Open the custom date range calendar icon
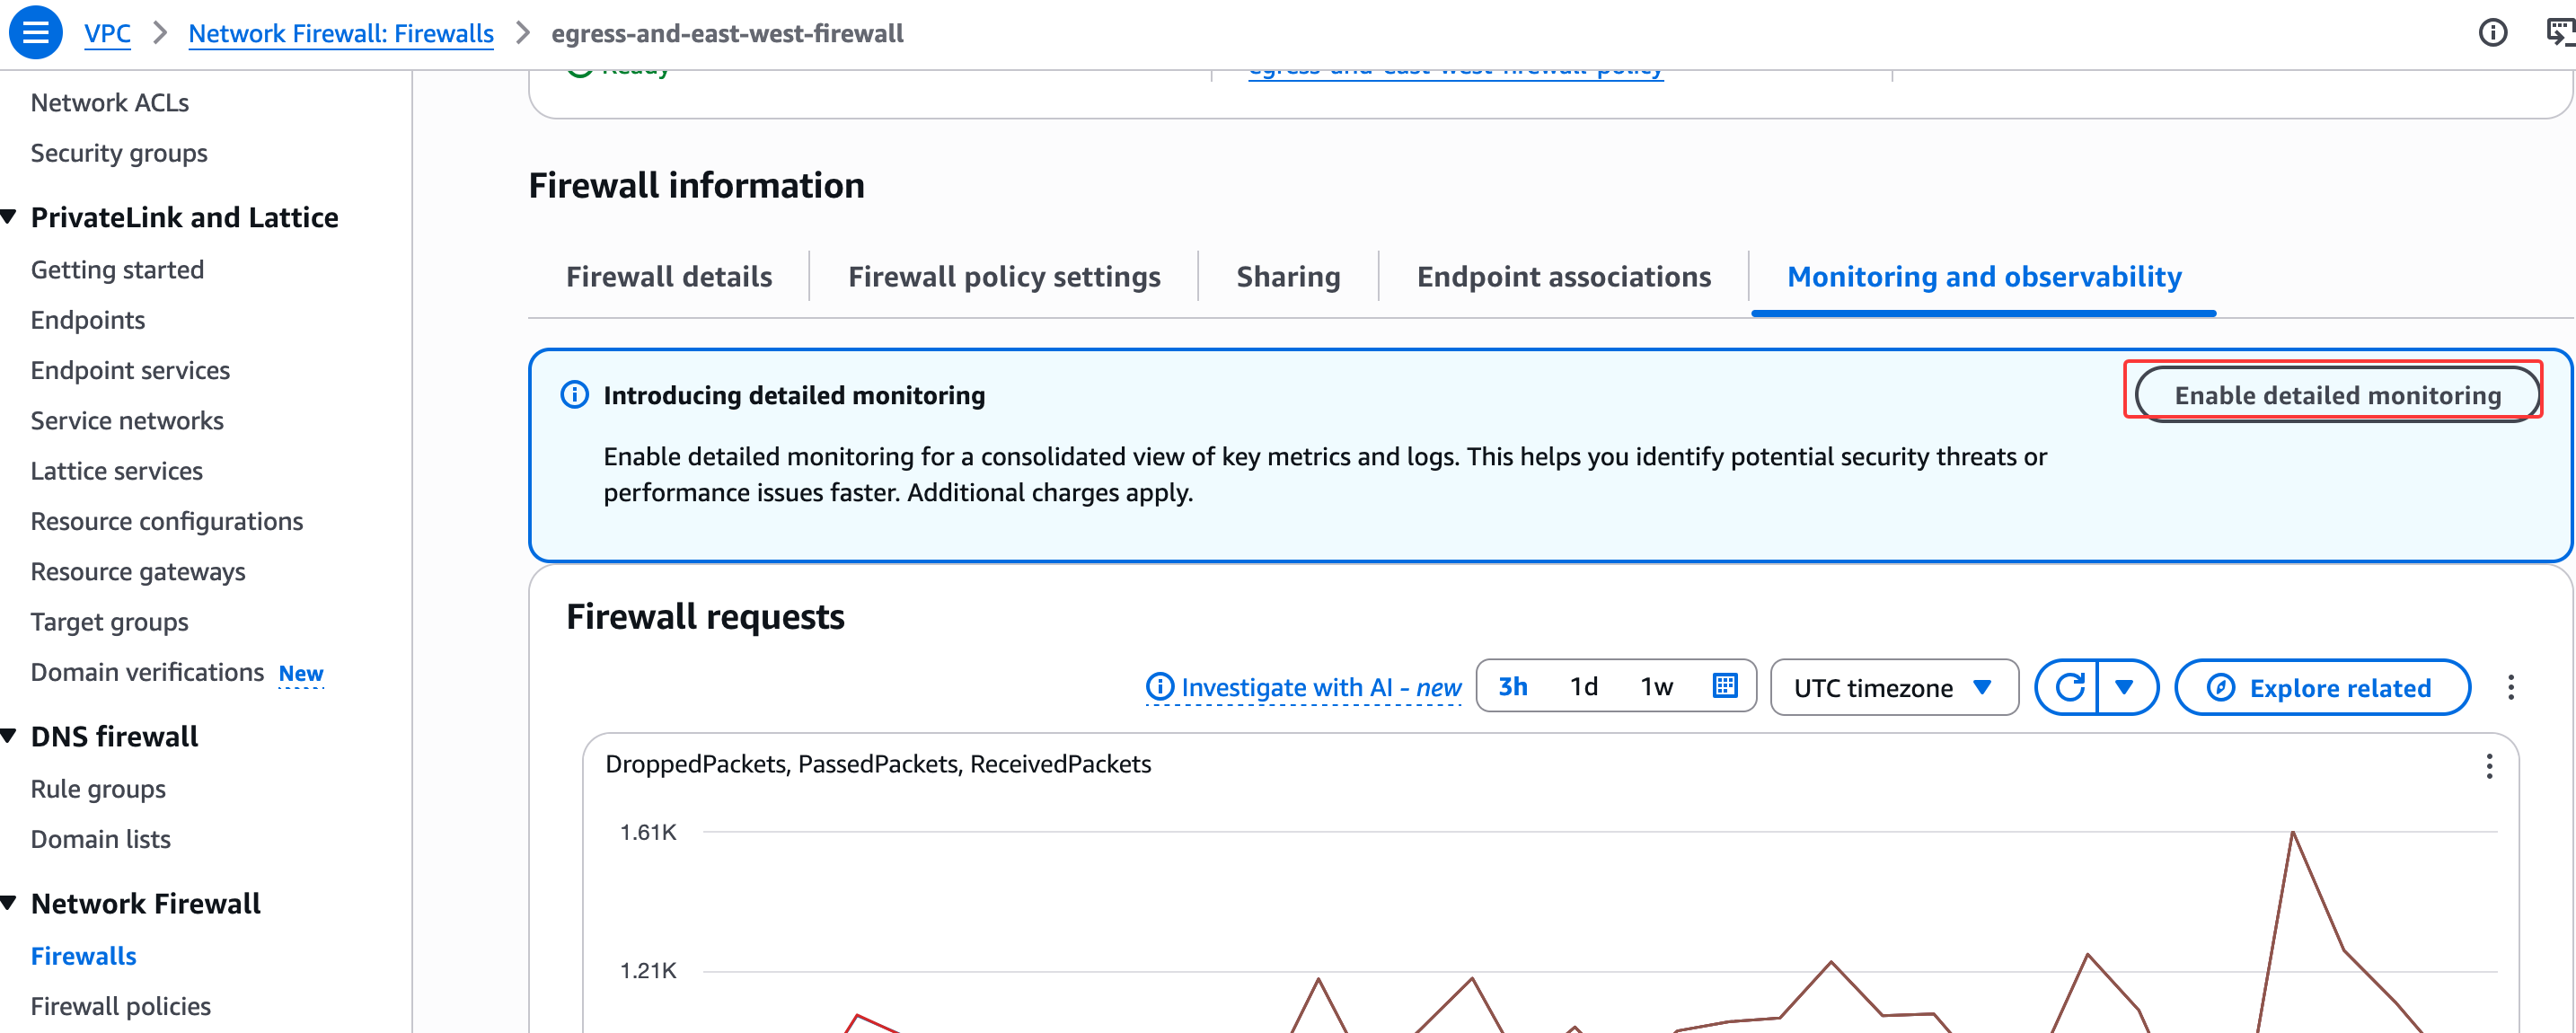 click(x=1725, y=686)
